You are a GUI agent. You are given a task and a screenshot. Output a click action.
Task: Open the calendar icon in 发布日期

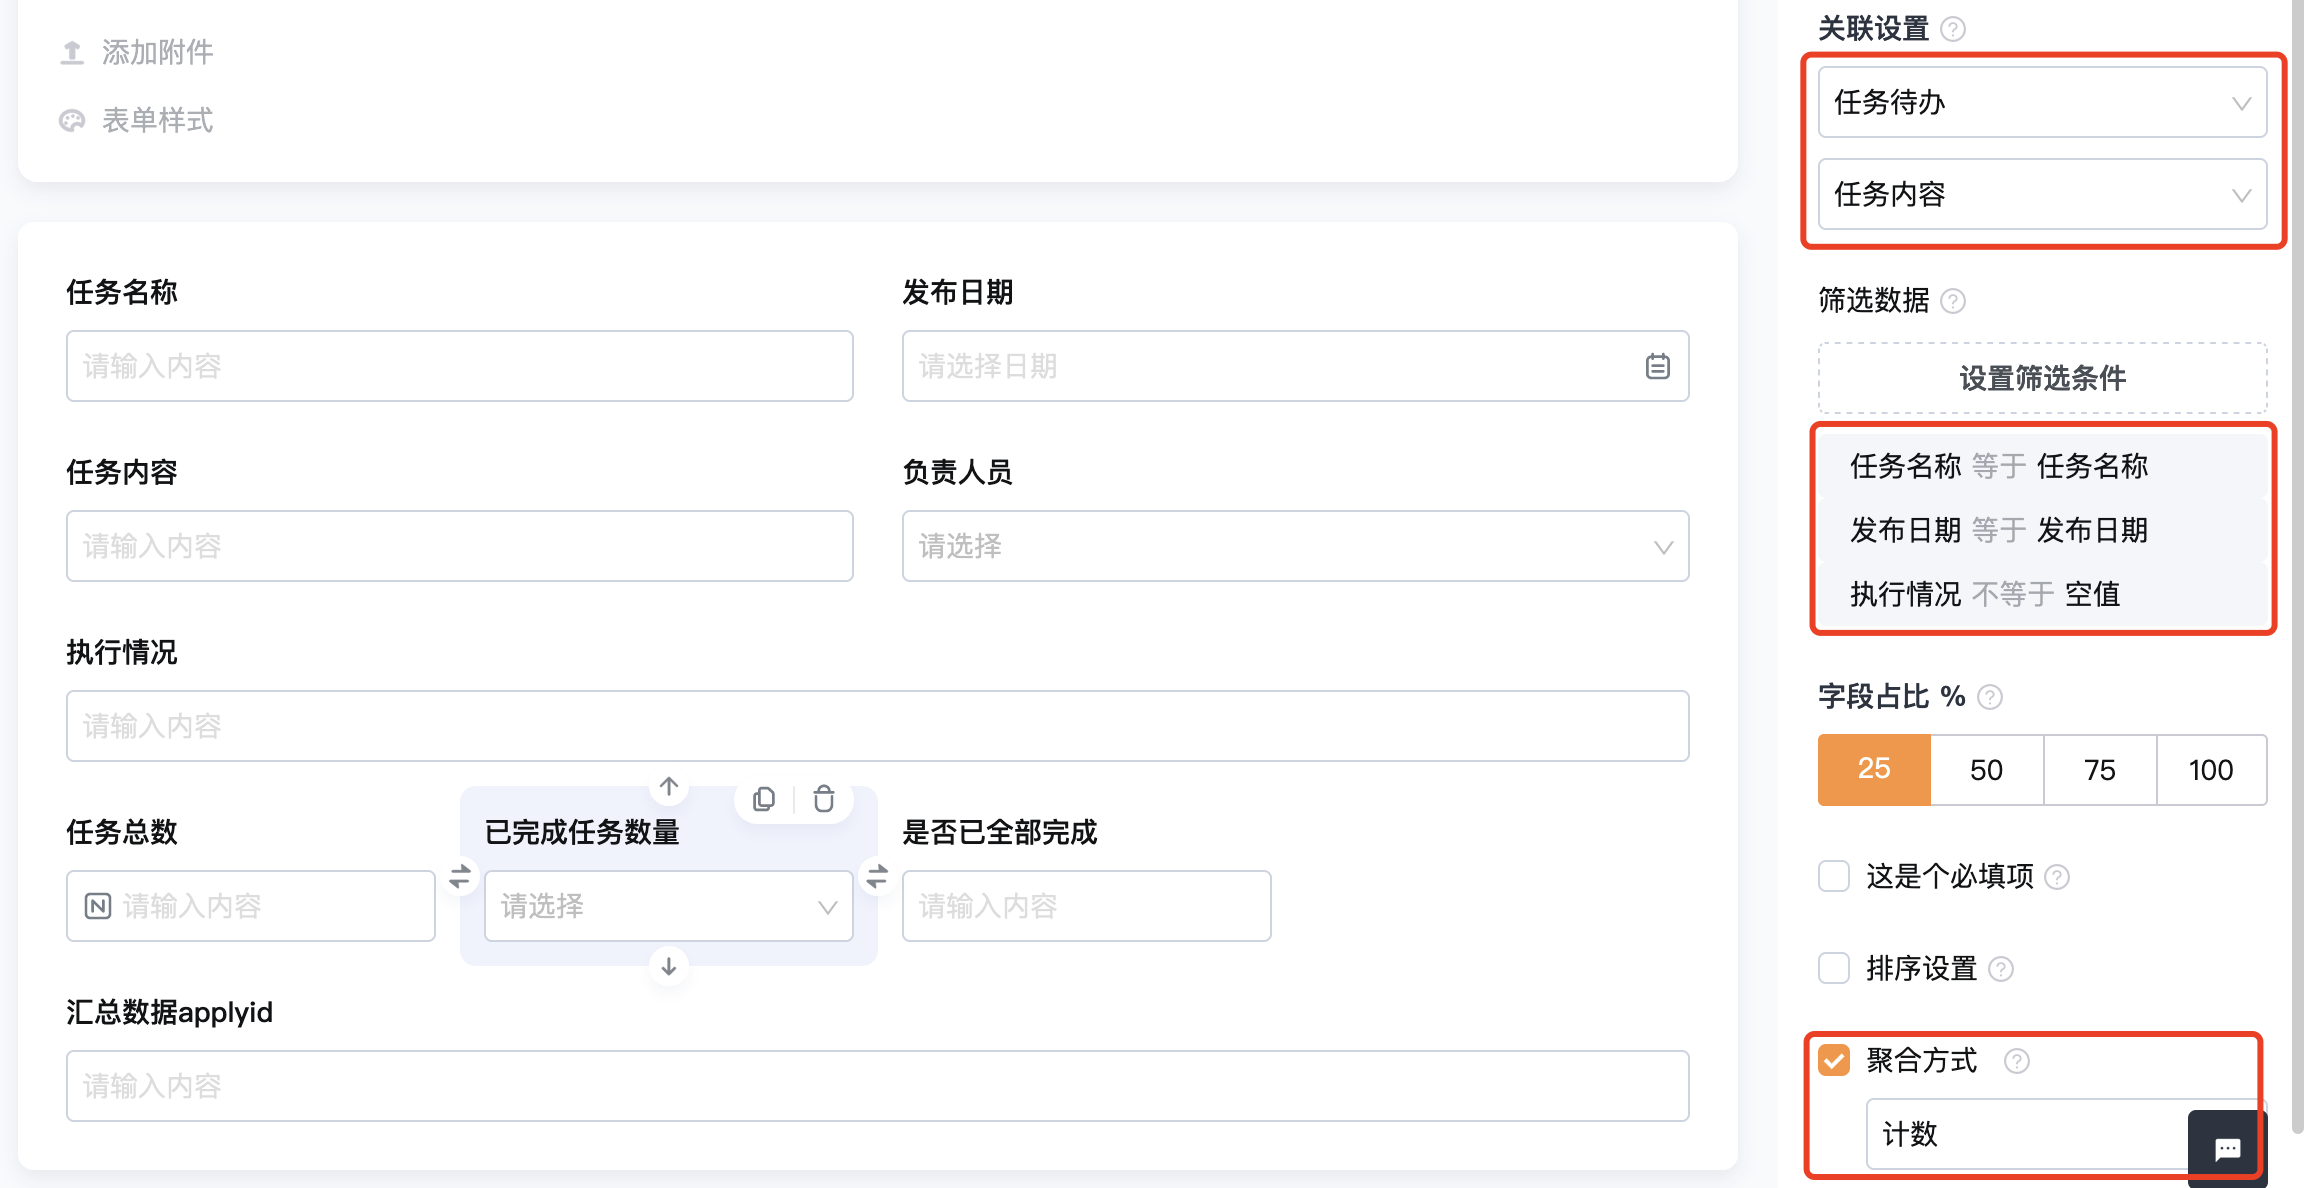1657,366
